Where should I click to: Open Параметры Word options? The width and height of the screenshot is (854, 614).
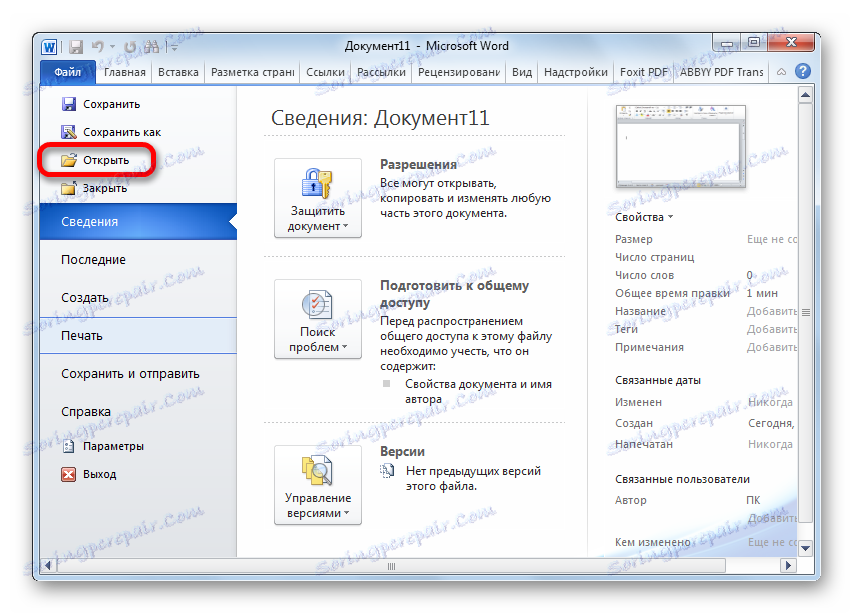click(x=103, y=446)
